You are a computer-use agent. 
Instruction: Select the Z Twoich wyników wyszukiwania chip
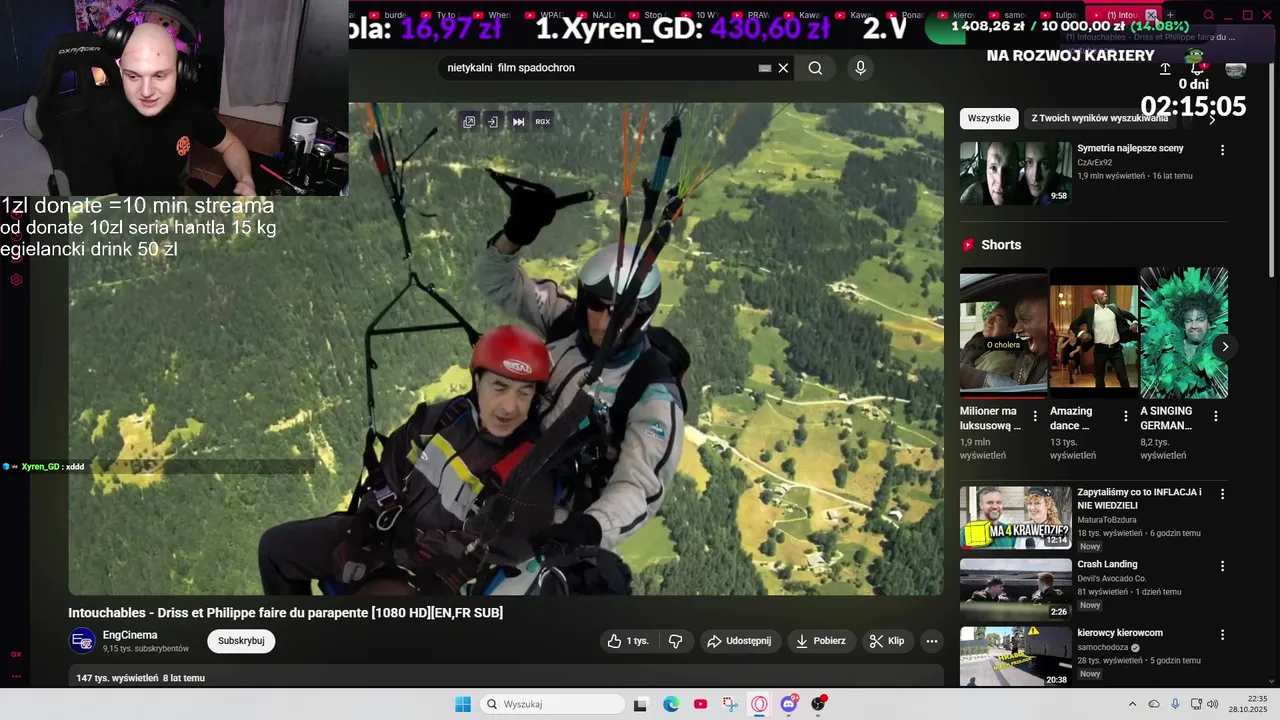(1100, 118)
